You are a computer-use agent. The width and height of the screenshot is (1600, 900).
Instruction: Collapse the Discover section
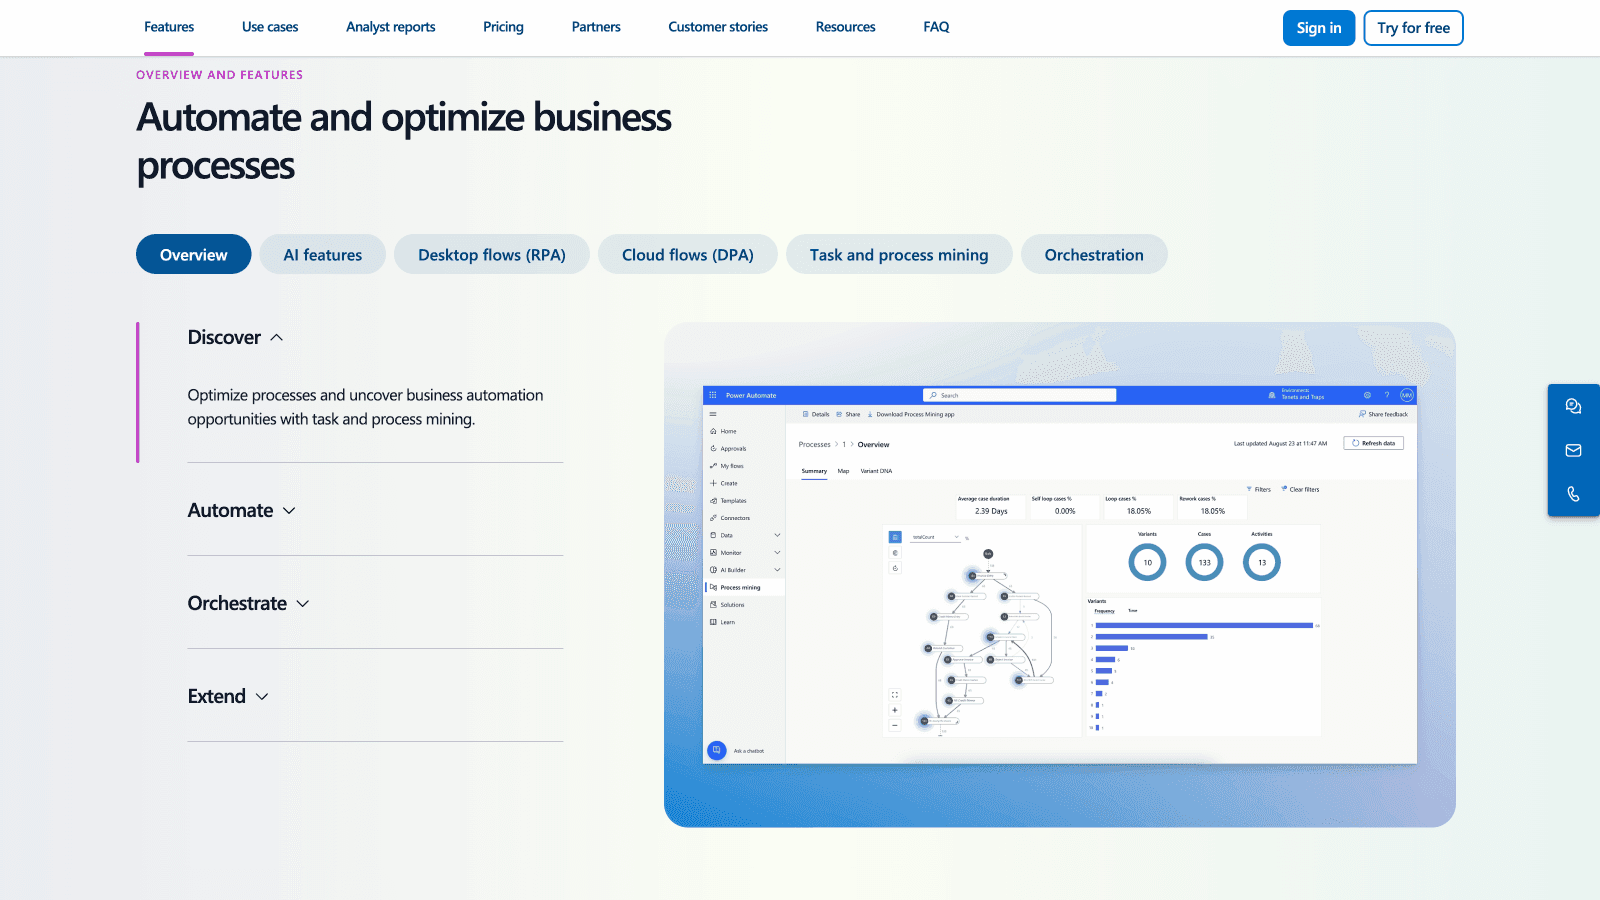click(236, 338)
